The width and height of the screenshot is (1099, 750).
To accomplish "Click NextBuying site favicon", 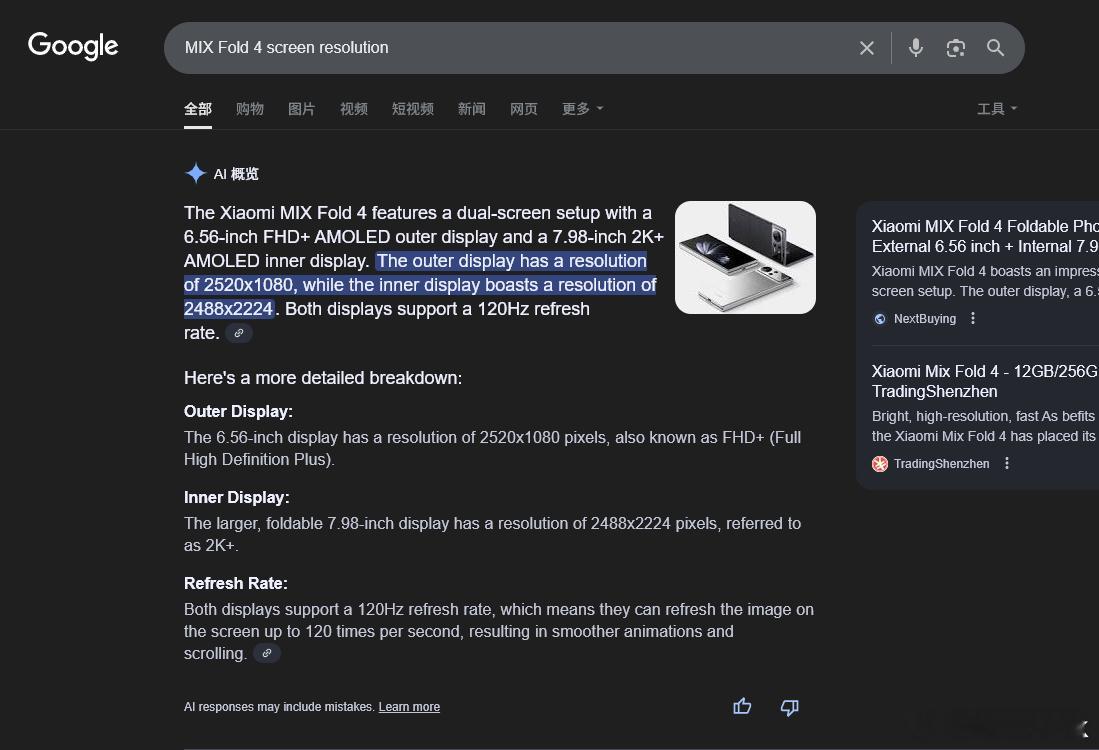I will pyautogui.click(x=880, y=319).
